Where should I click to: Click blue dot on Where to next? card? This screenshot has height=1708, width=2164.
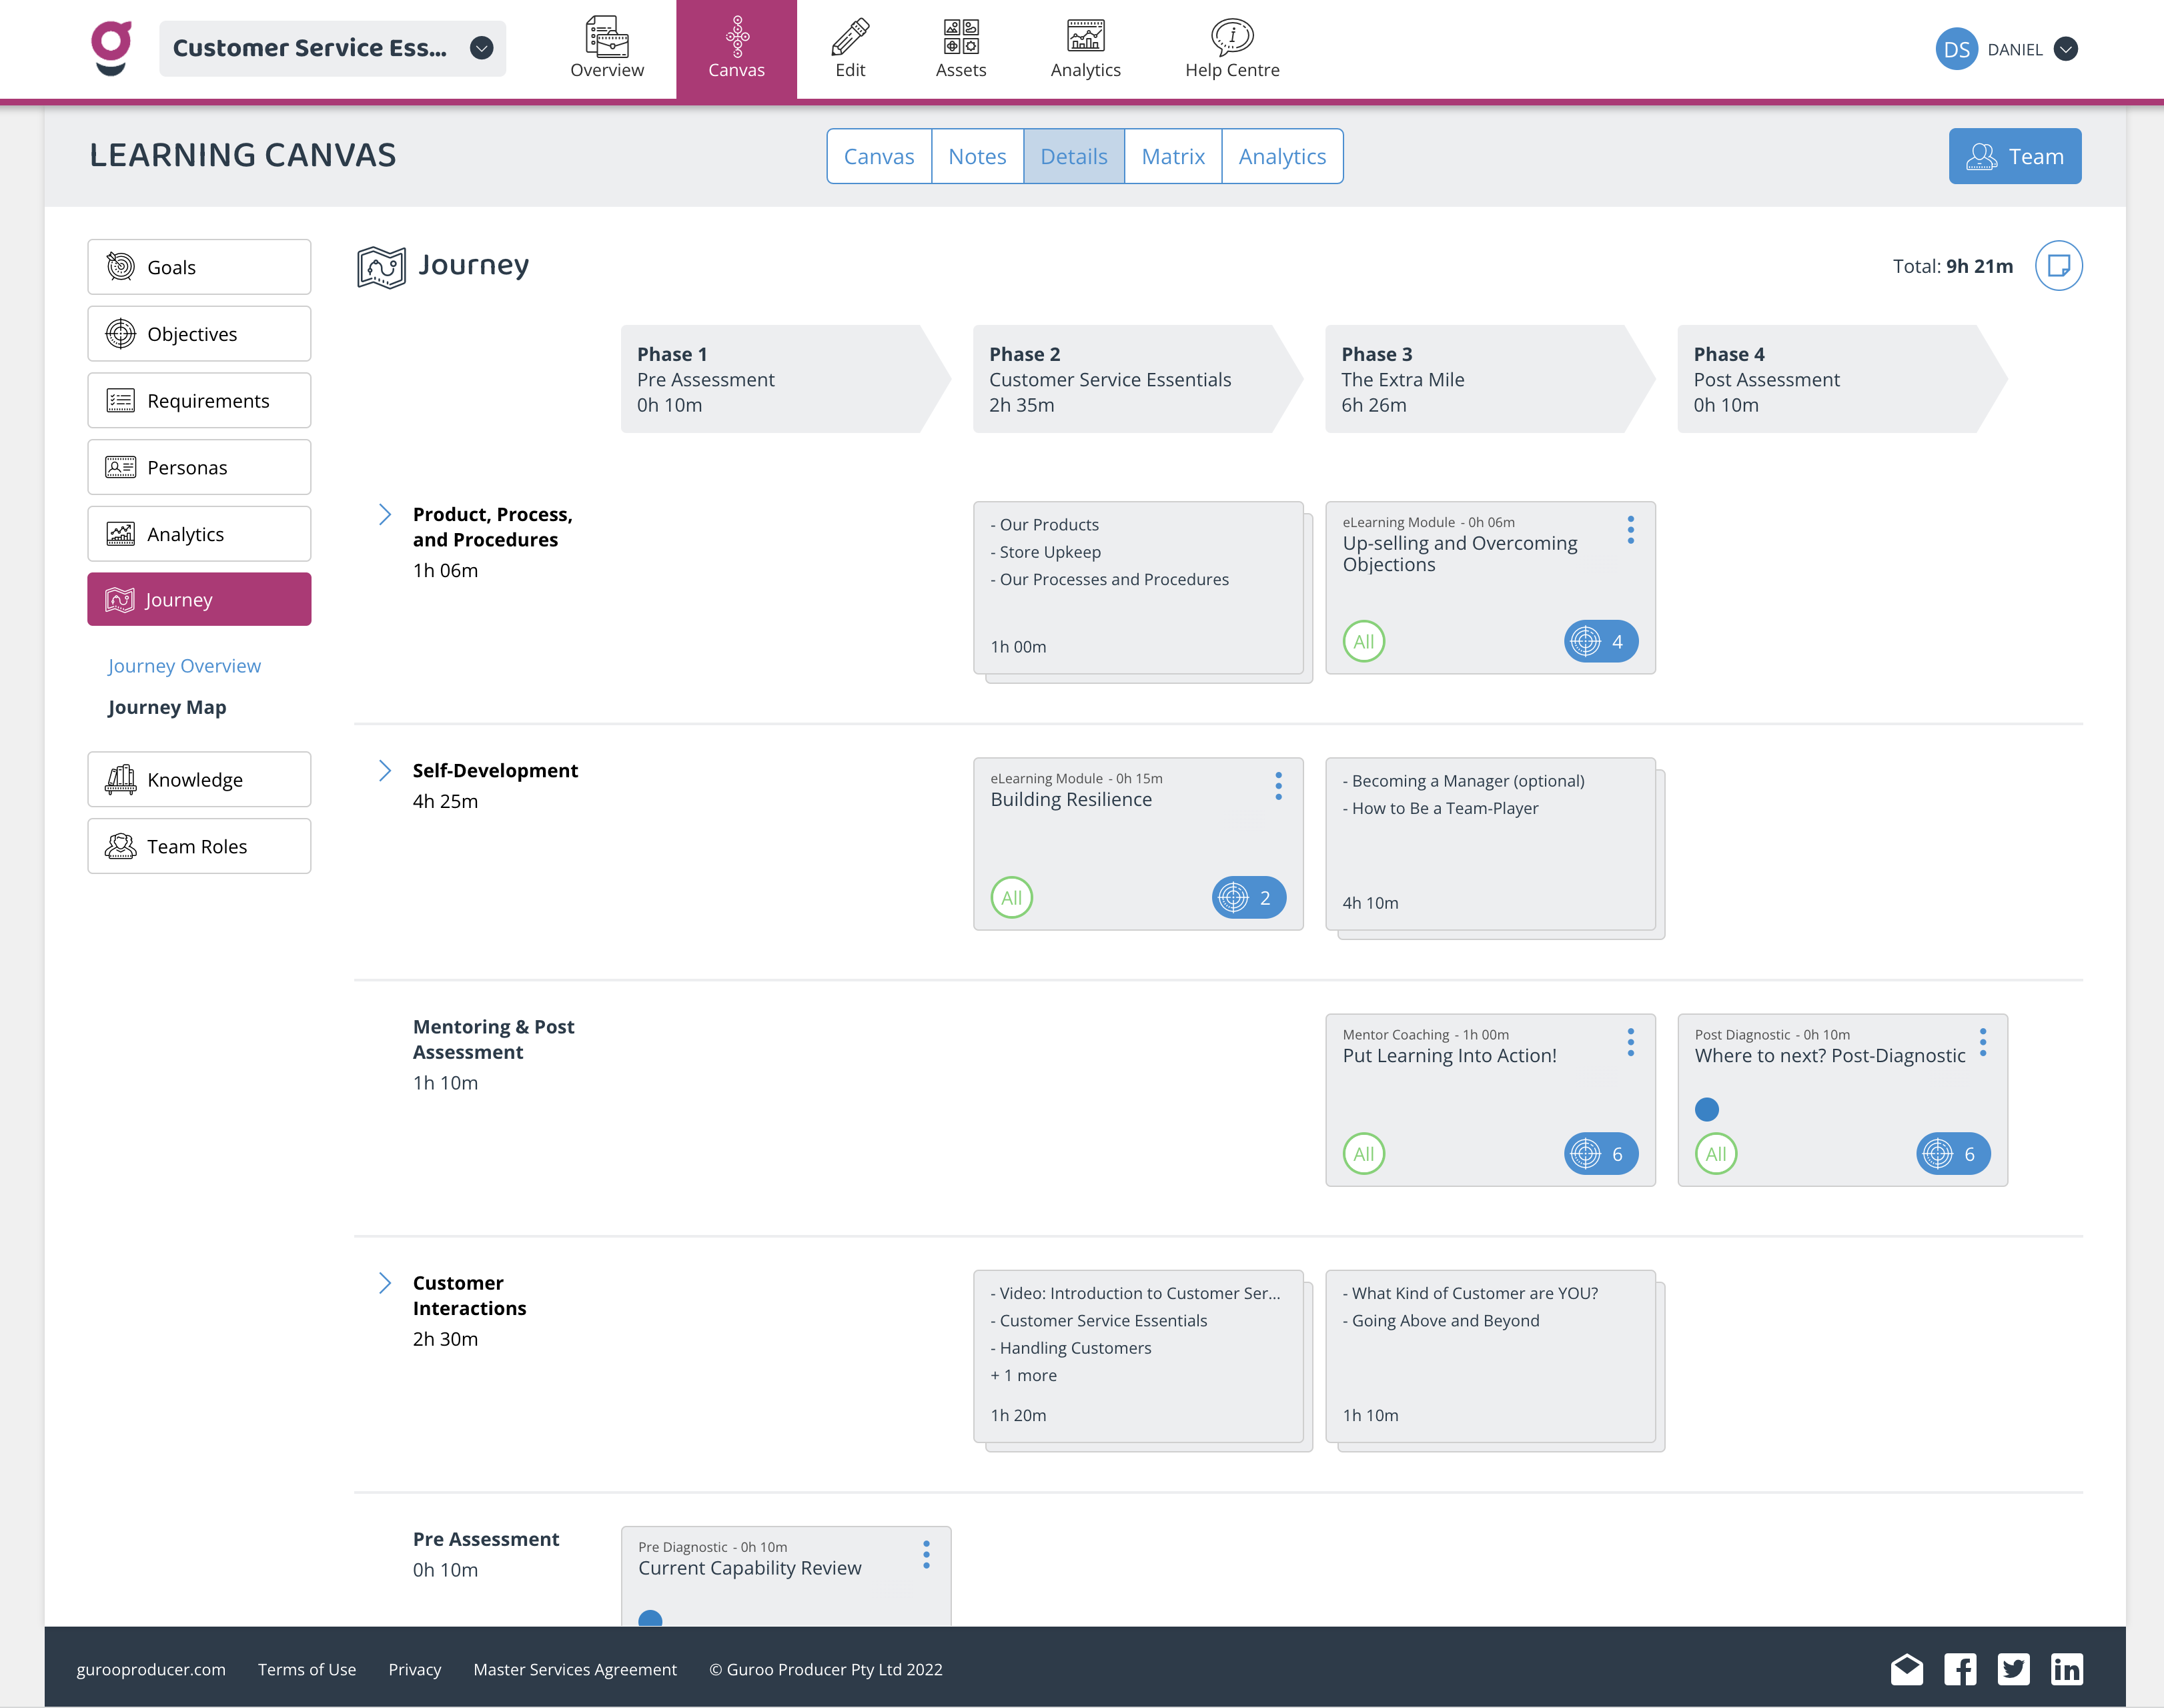coord(1706,1109)
